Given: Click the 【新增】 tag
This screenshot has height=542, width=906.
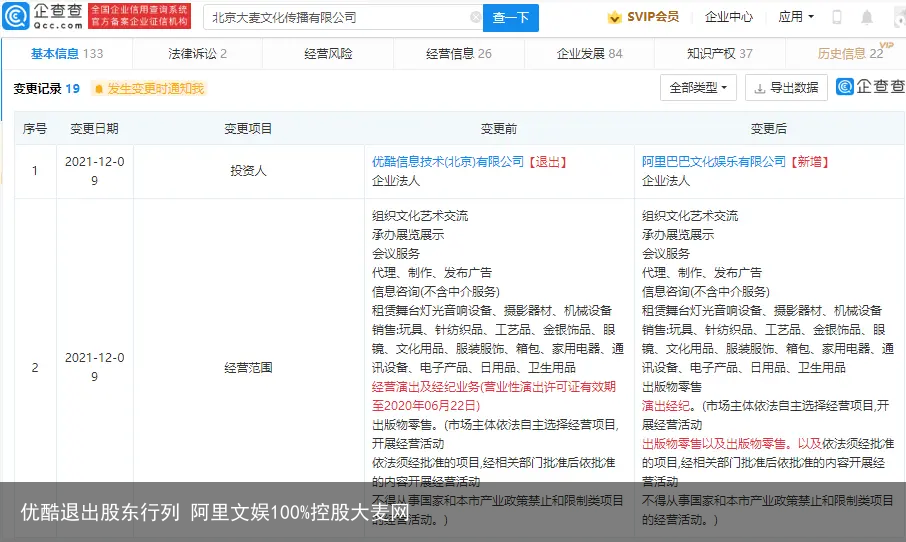Looking at the screenshot, I should point(810,162).
